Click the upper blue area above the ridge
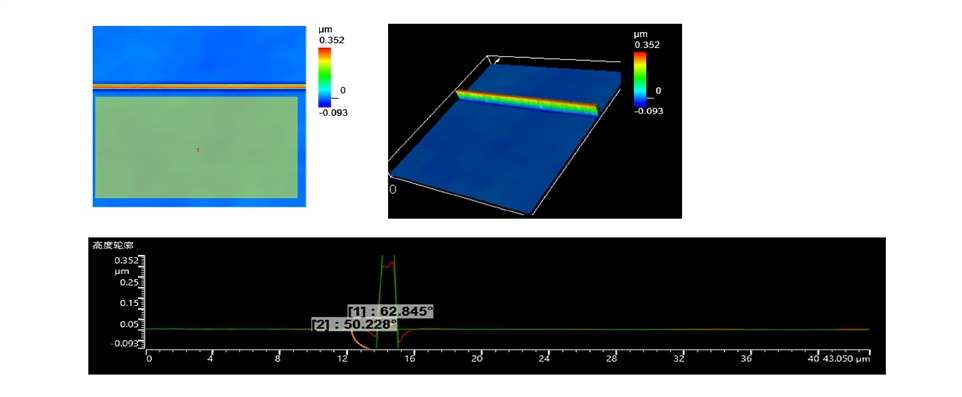Screen dimensions: 962x397 [199, 54]
